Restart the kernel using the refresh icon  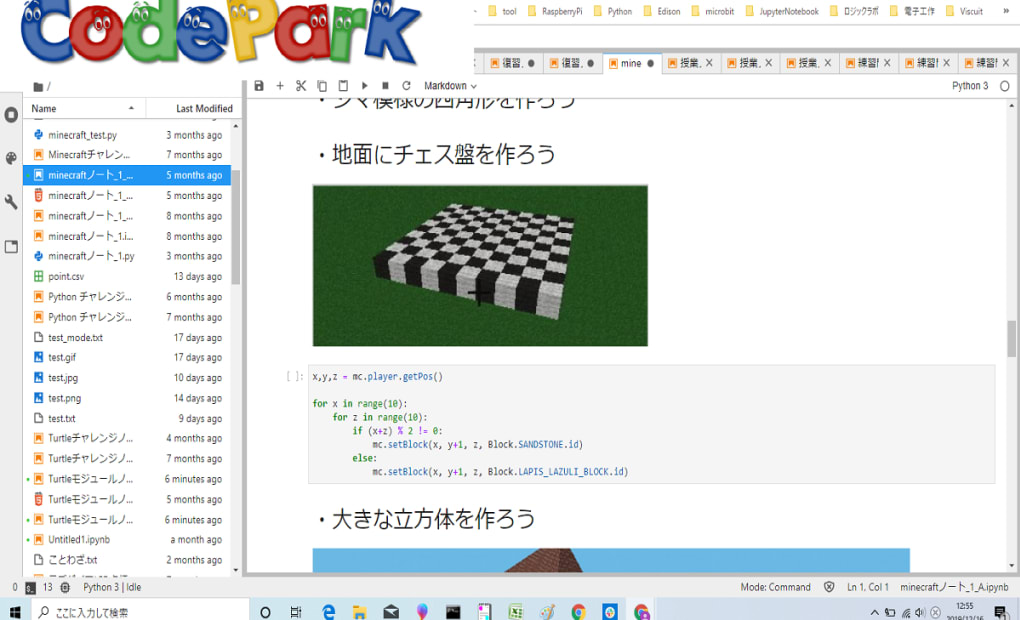click(406, 86)
